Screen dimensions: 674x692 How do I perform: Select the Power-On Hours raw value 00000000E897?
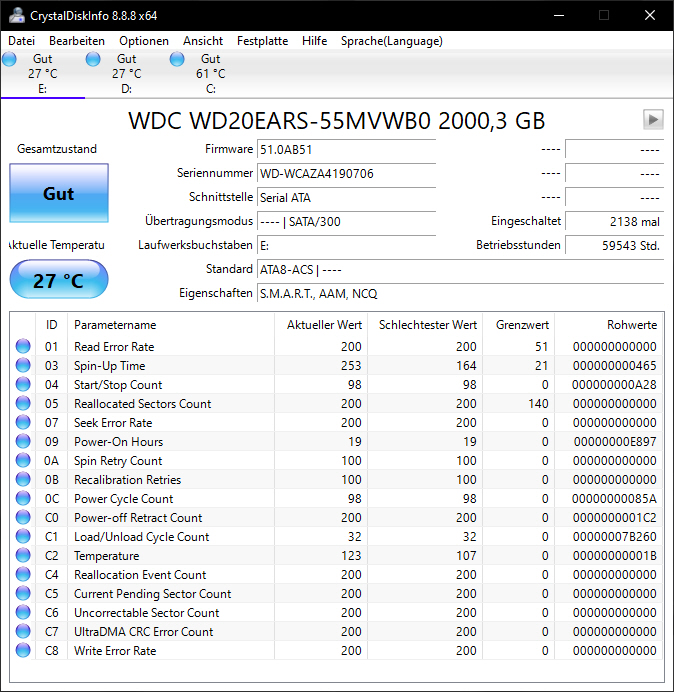(x=615, y=442)
